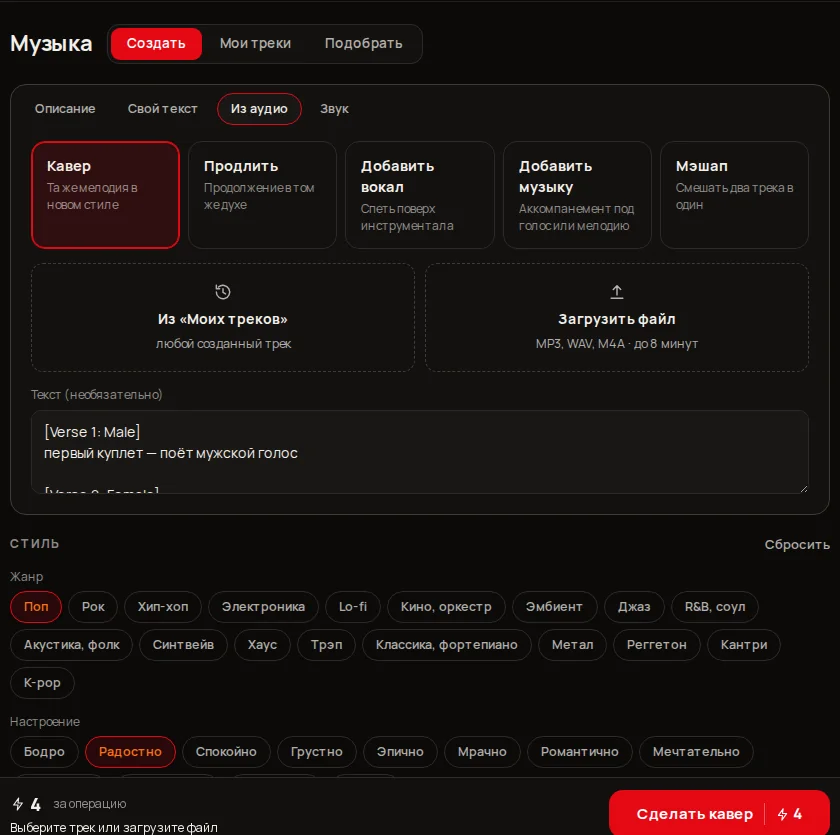This screenshot has width=840, height=835.
Task: Pick the Эпично mood chip
Action: coord(400,752)
